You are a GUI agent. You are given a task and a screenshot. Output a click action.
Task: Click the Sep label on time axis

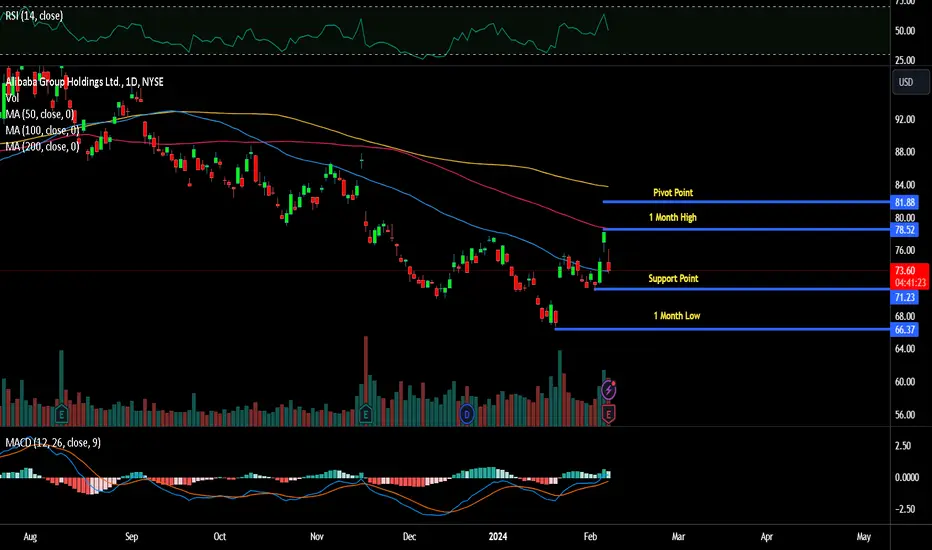click(x=131, y=536)
